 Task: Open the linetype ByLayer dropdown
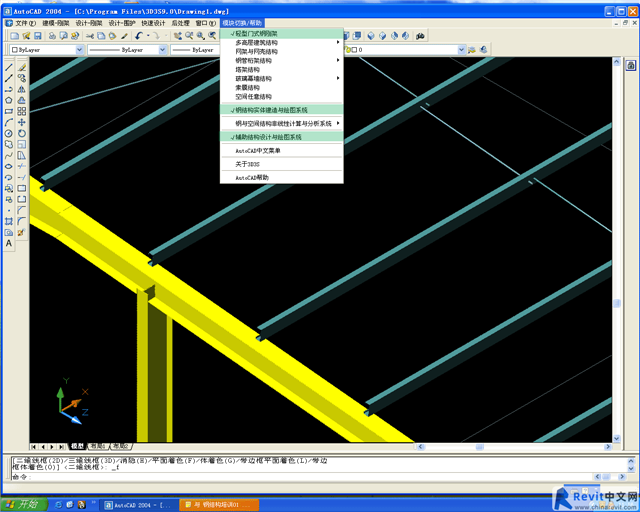point(162,50)
